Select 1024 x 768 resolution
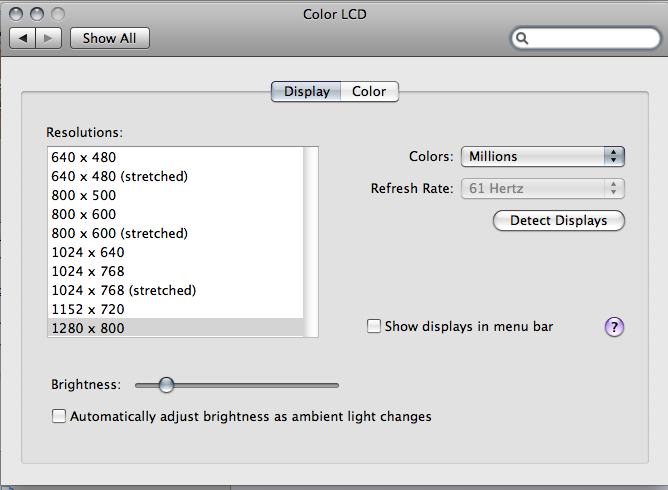Viewport: 668px width, 490px height. [176, 271]
